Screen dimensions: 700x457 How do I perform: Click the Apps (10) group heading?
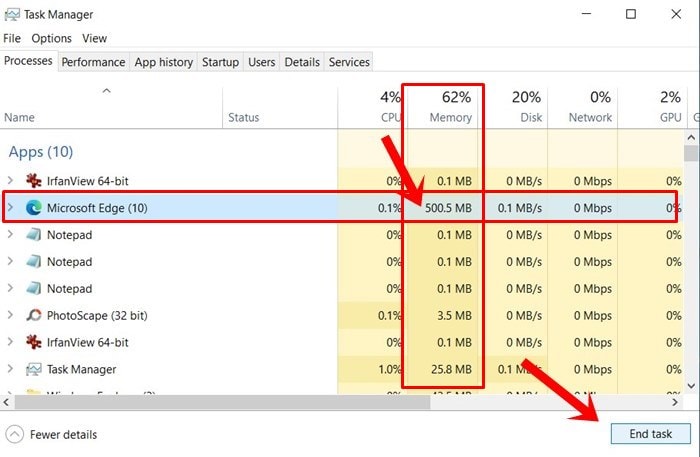coord(41,152)
